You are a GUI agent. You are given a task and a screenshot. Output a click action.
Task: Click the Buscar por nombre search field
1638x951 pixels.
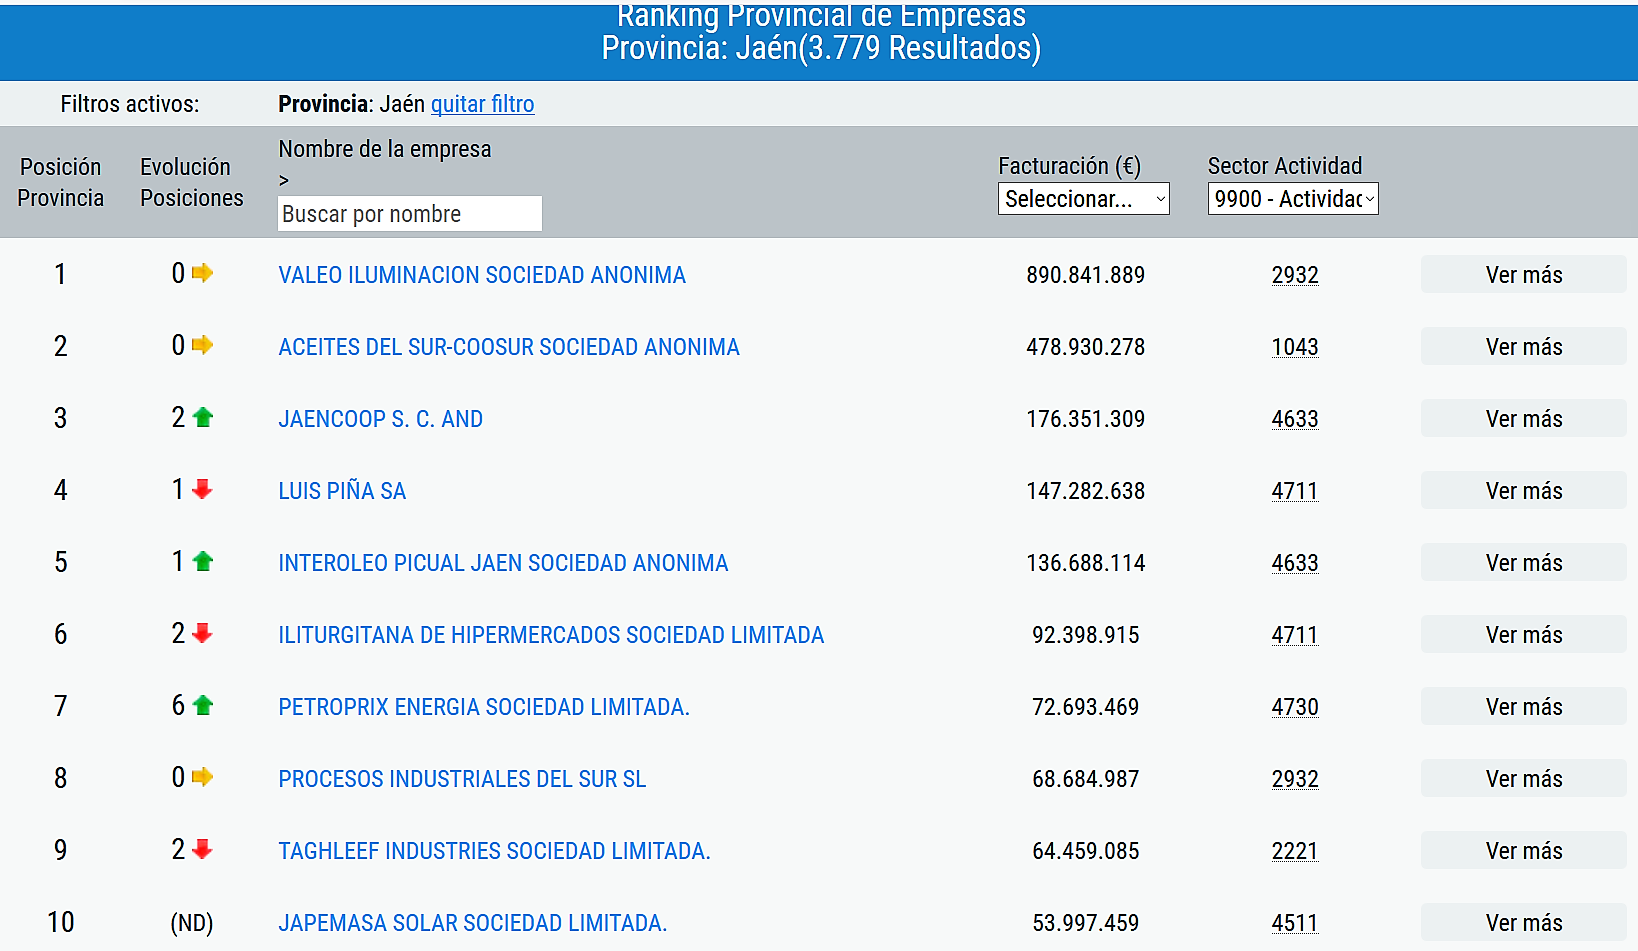point(410,214)
